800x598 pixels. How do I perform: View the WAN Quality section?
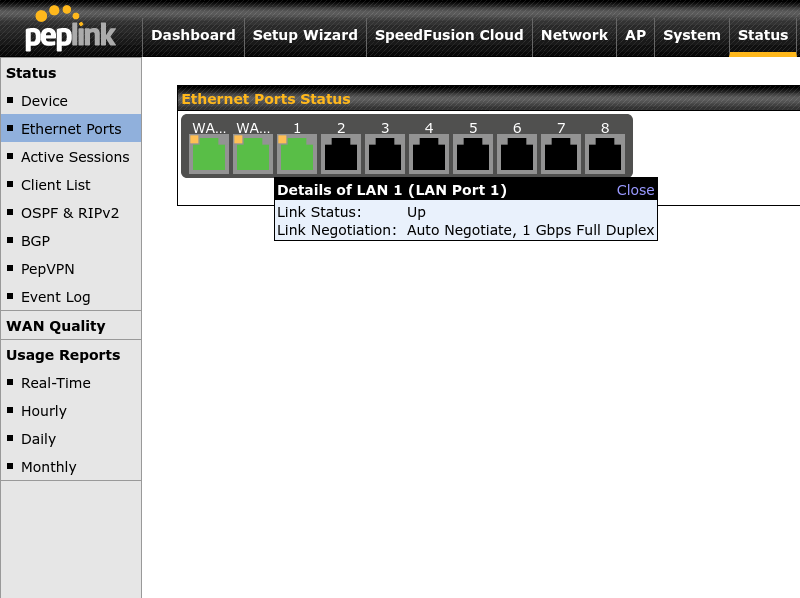tap(55, 325)
